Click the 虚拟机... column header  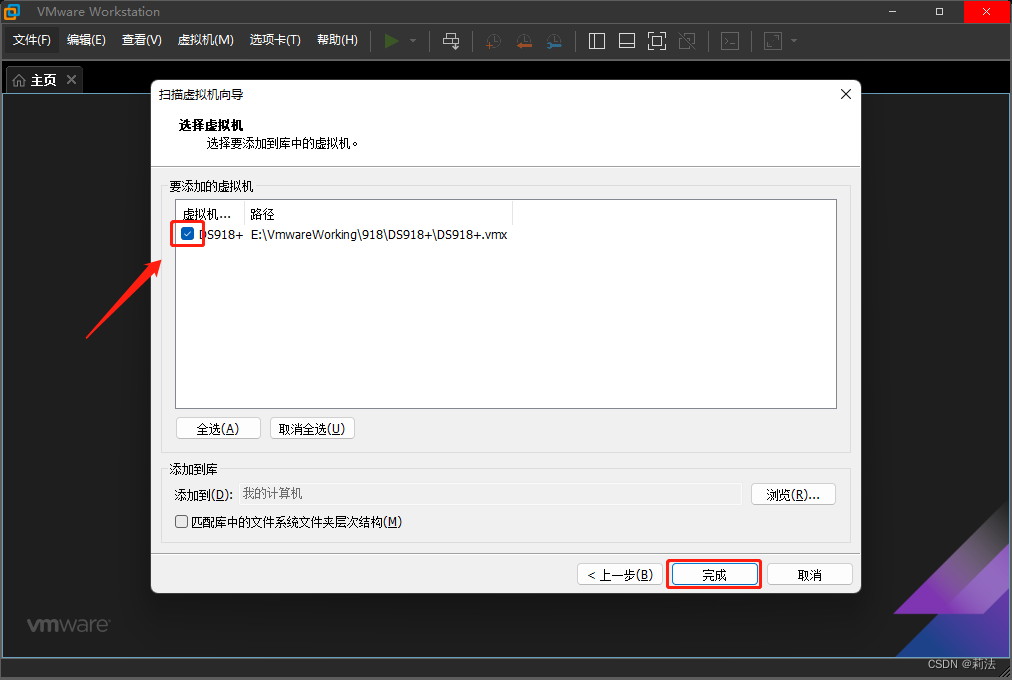[210, 214]
